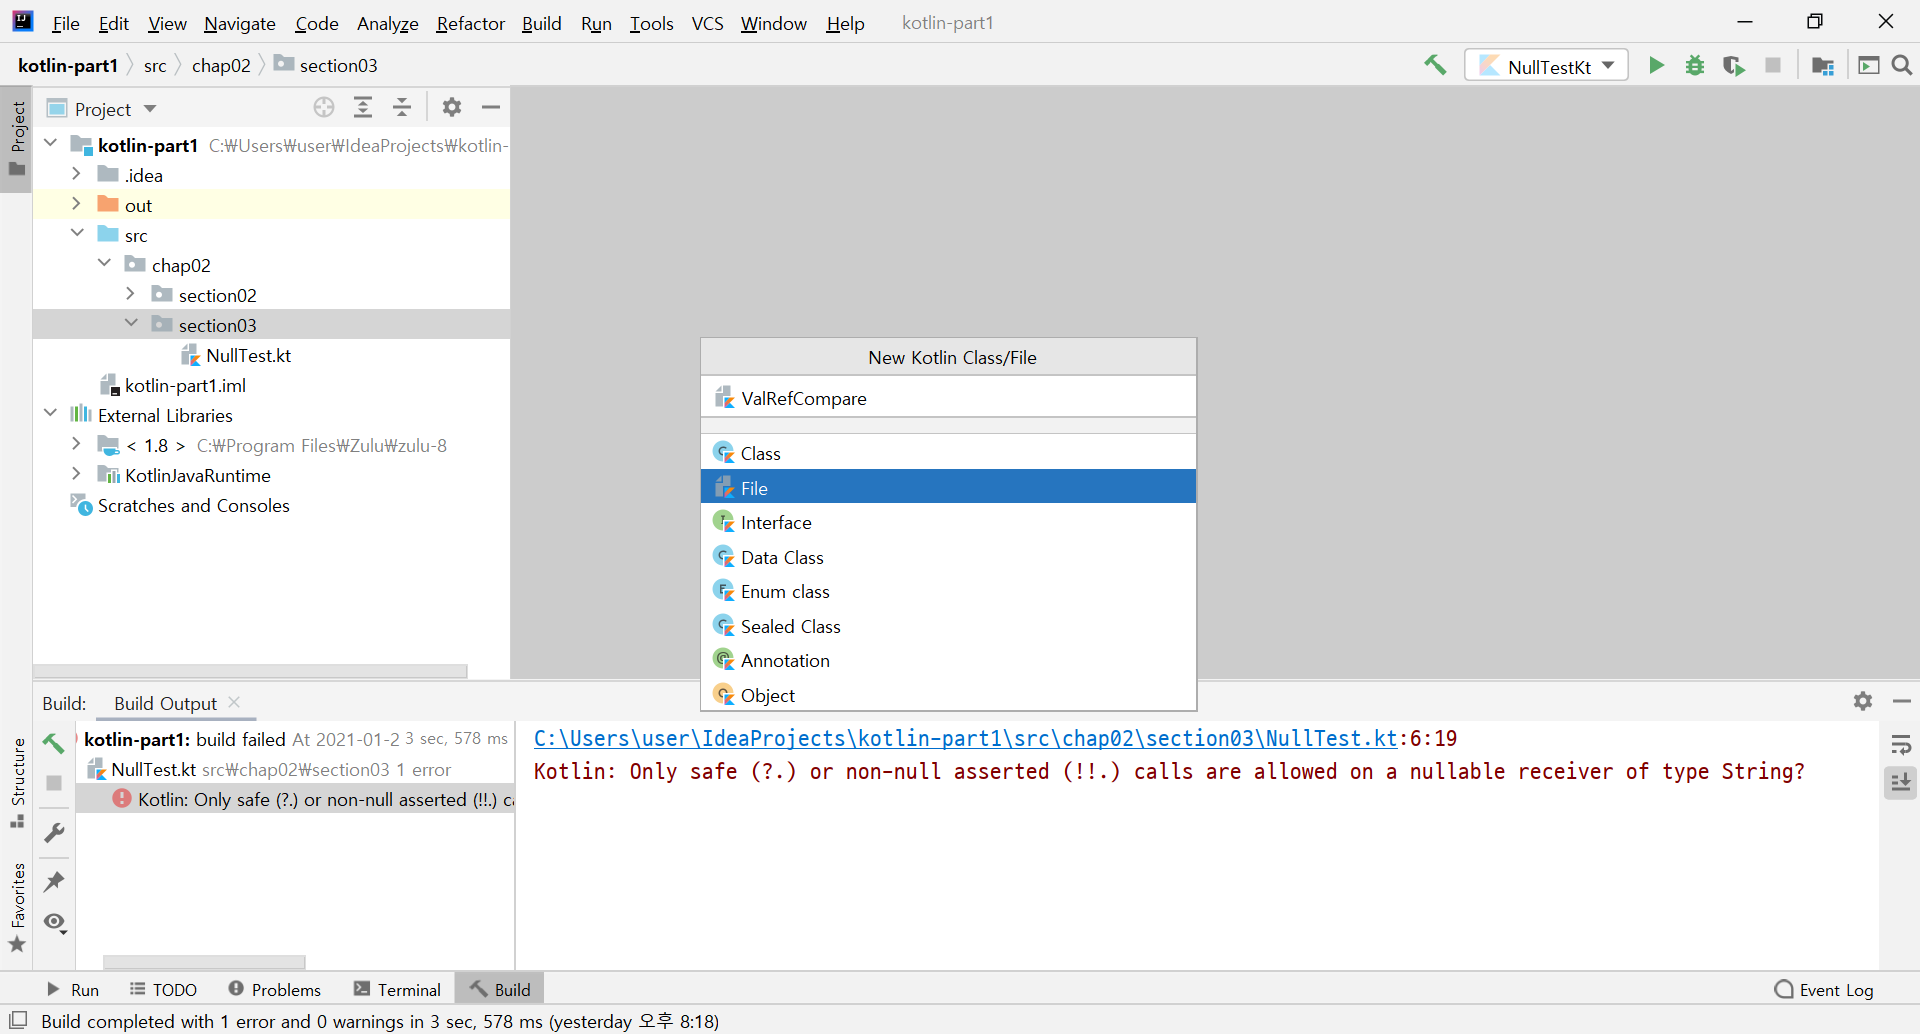Open the TODO tool window
Screen dimensions: 1920x1034
tap(163, 989)
